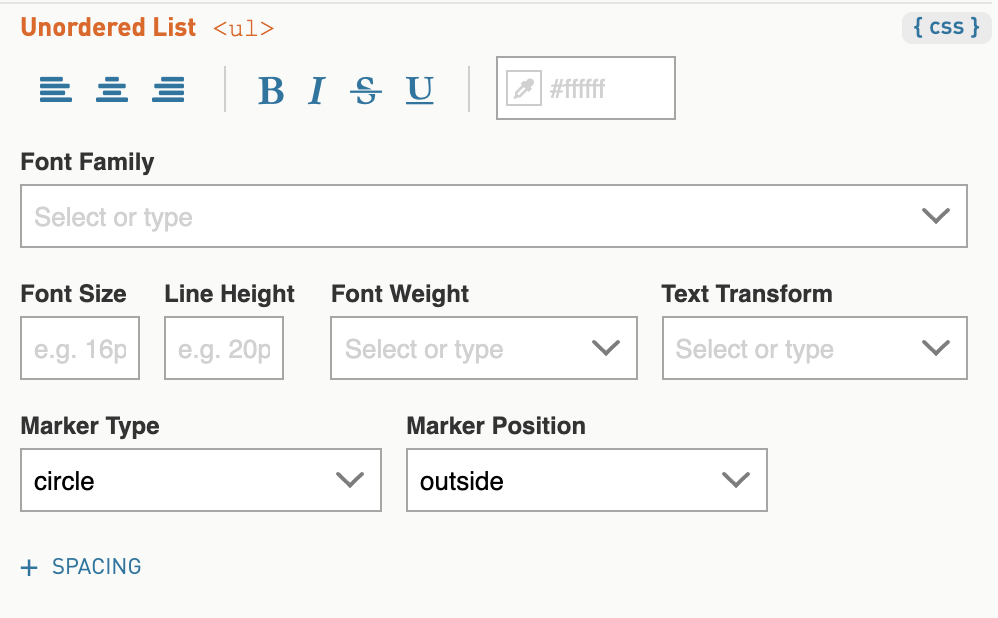
Task: Open the Text Transform dropdown
Action: [815, 348]
